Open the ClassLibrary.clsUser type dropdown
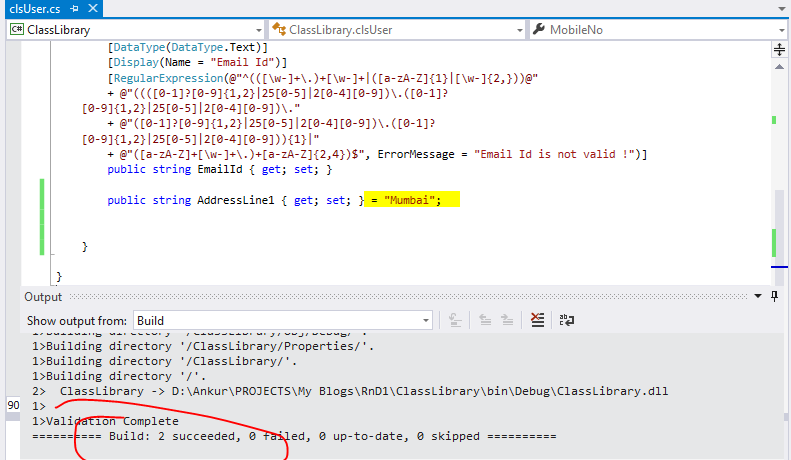This screenshot has height=460, width=791. pos(520,30)
